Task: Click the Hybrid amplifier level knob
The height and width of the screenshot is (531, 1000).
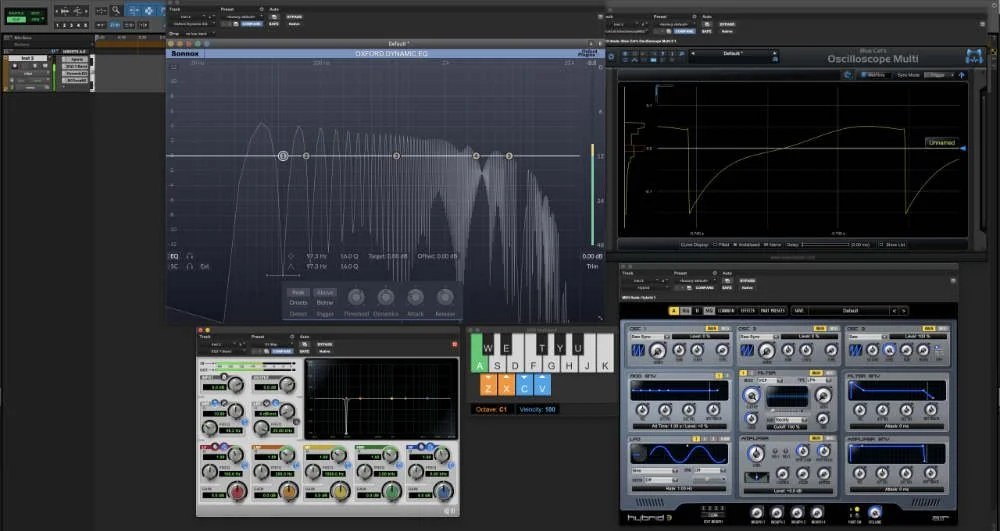Action: click(756, 454)
